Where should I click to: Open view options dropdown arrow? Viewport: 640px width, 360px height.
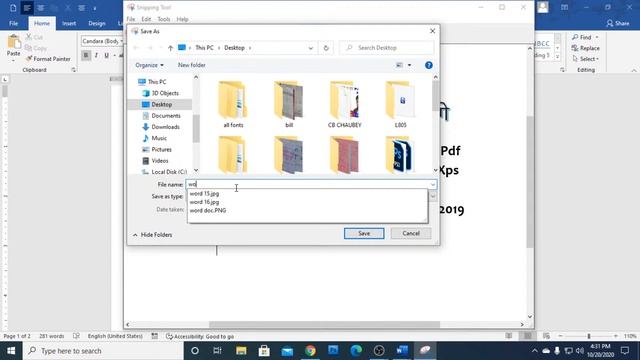pos(409,65)
